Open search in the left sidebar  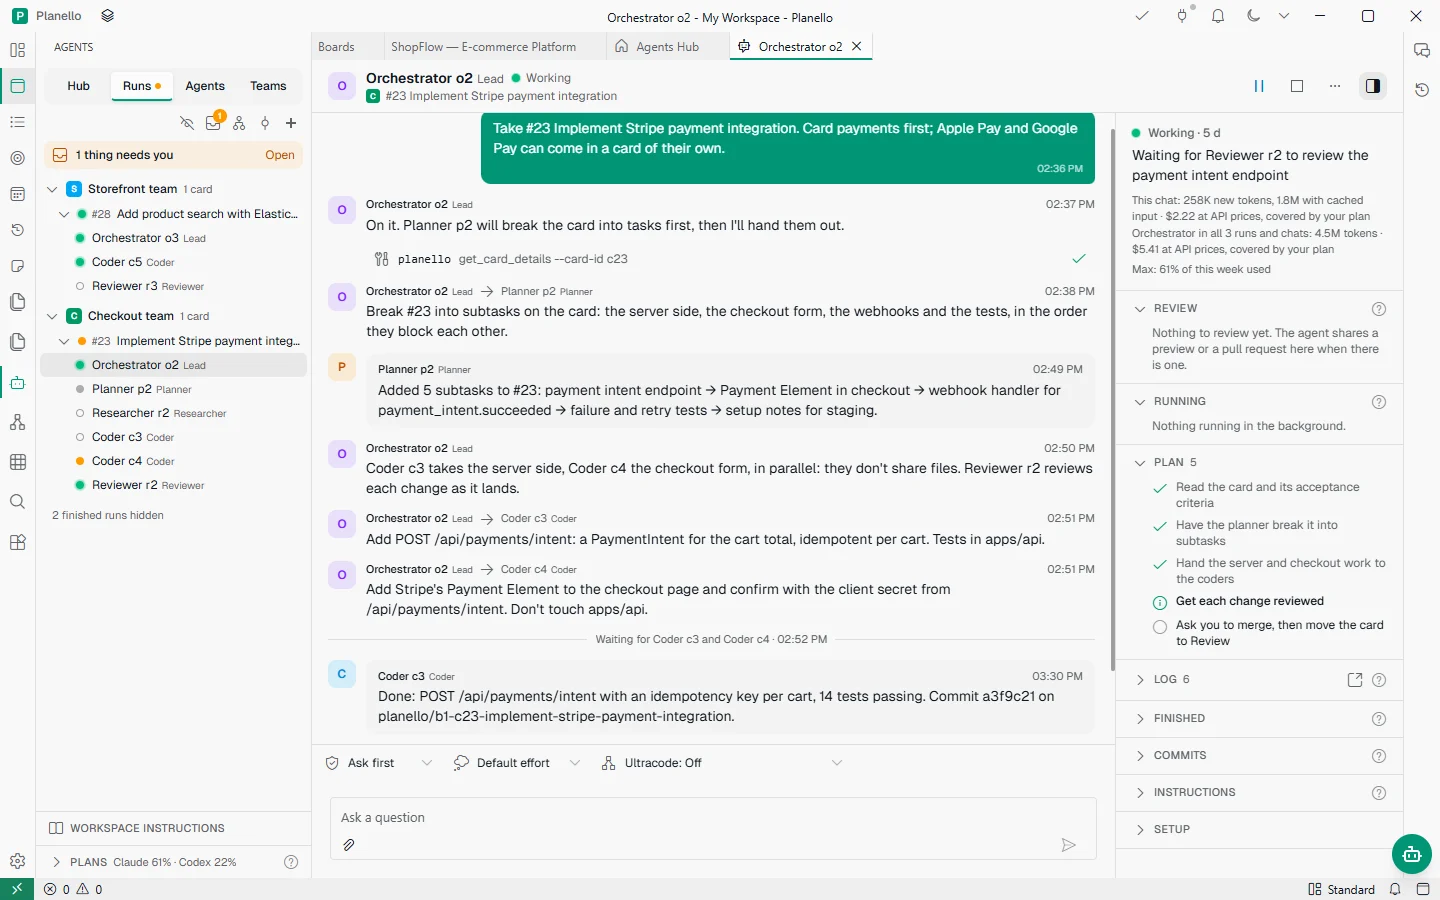17,502
